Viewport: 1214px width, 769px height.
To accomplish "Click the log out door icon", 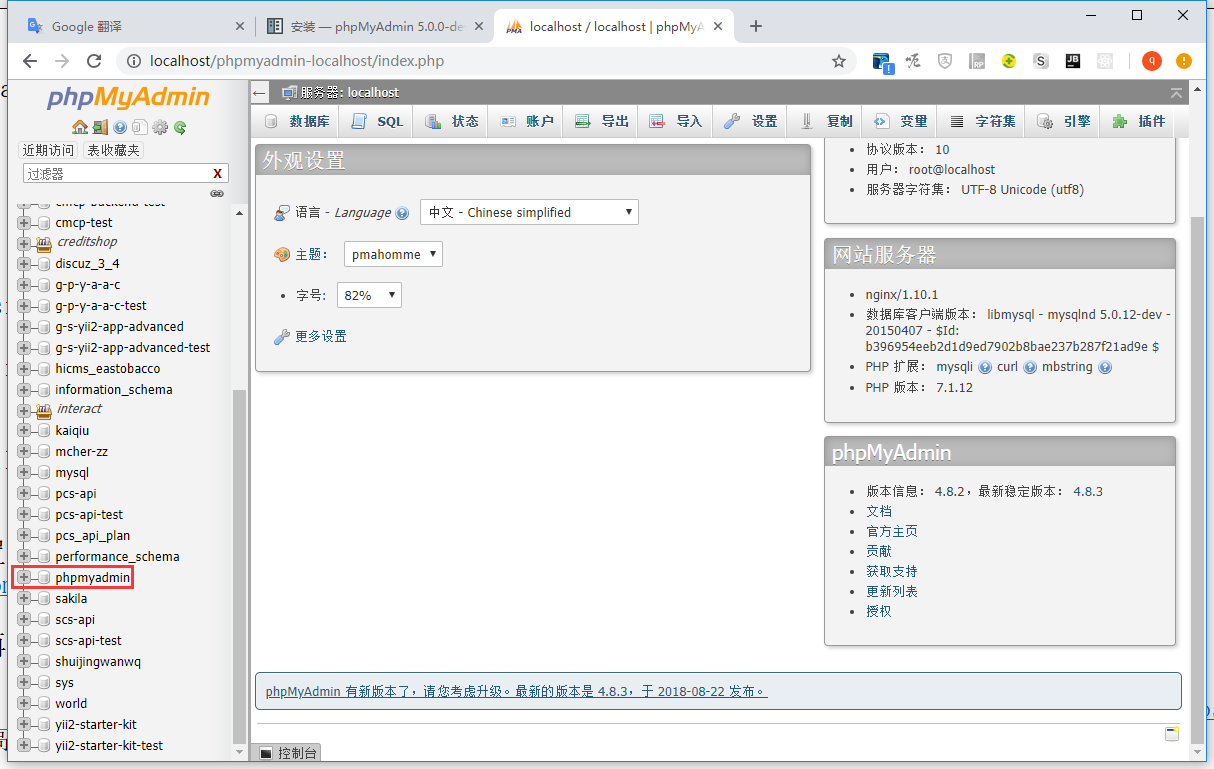I will coord(100,127).
